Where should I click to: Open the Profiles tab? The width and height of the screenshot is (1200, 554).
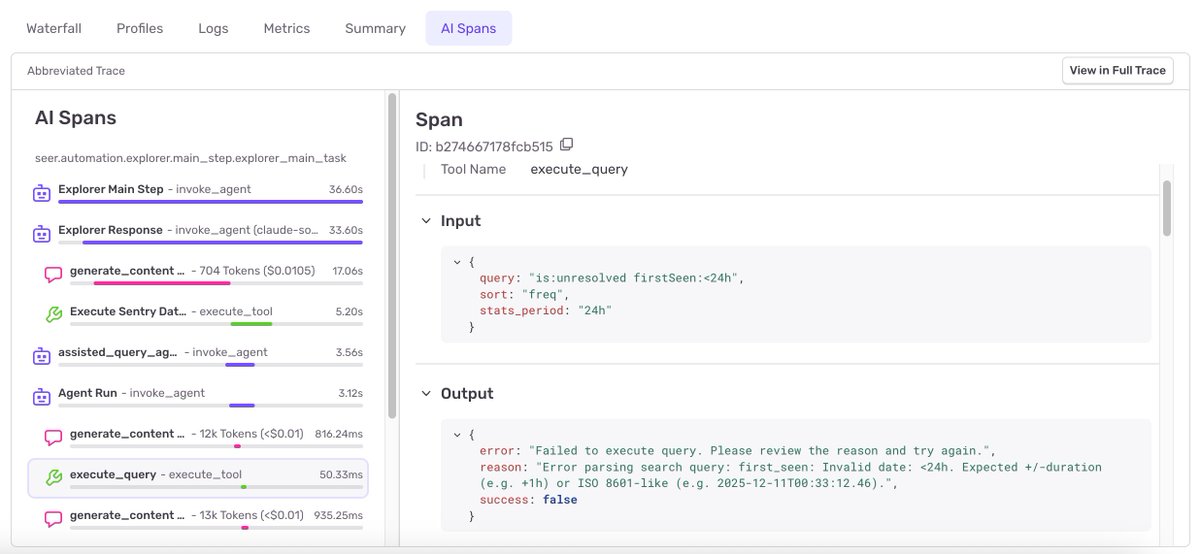[x=140, y=28]
